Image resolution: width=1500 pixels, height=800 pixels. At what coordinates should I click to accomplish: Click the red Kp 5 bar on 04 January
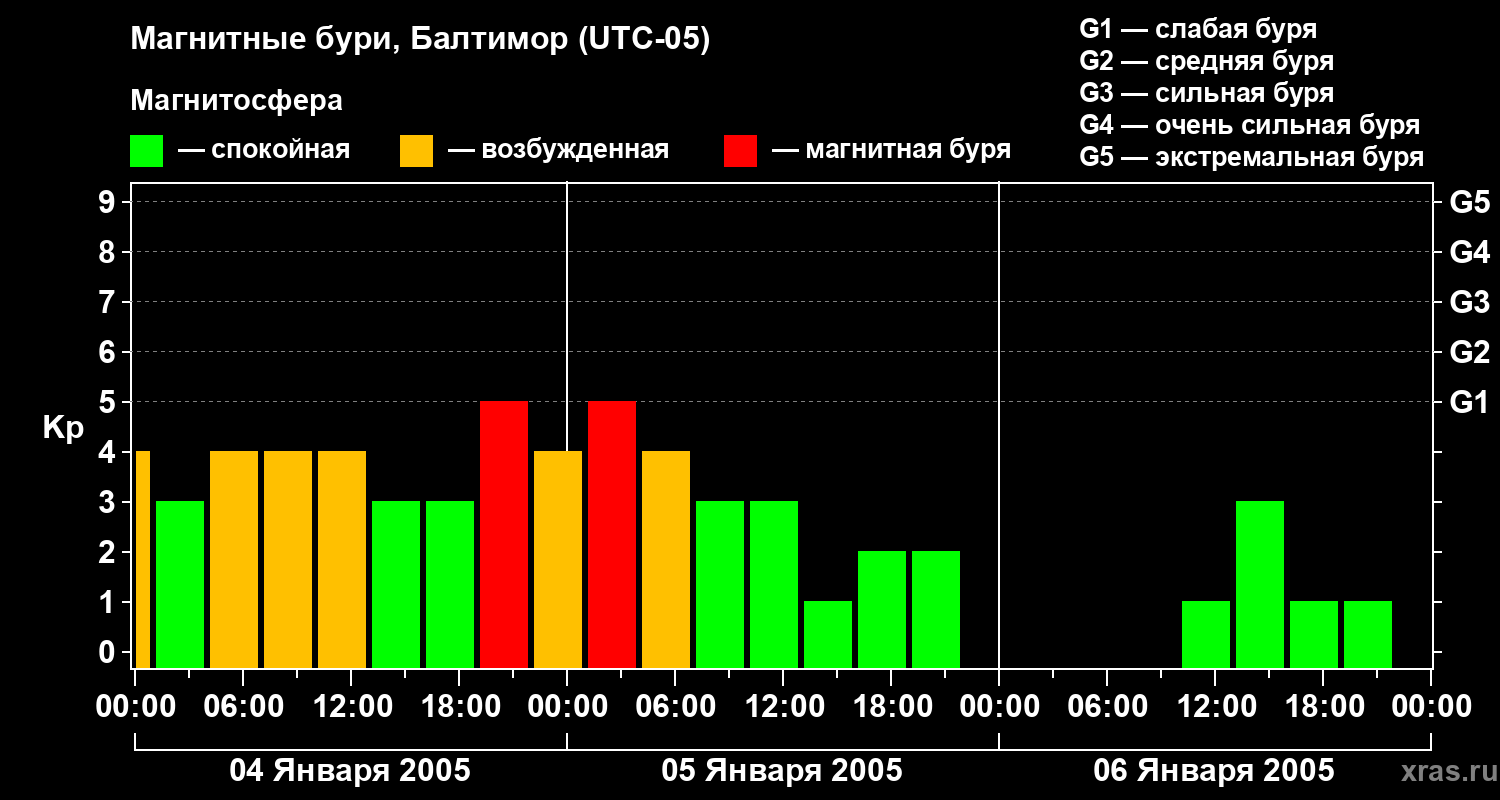pos(504,534)
